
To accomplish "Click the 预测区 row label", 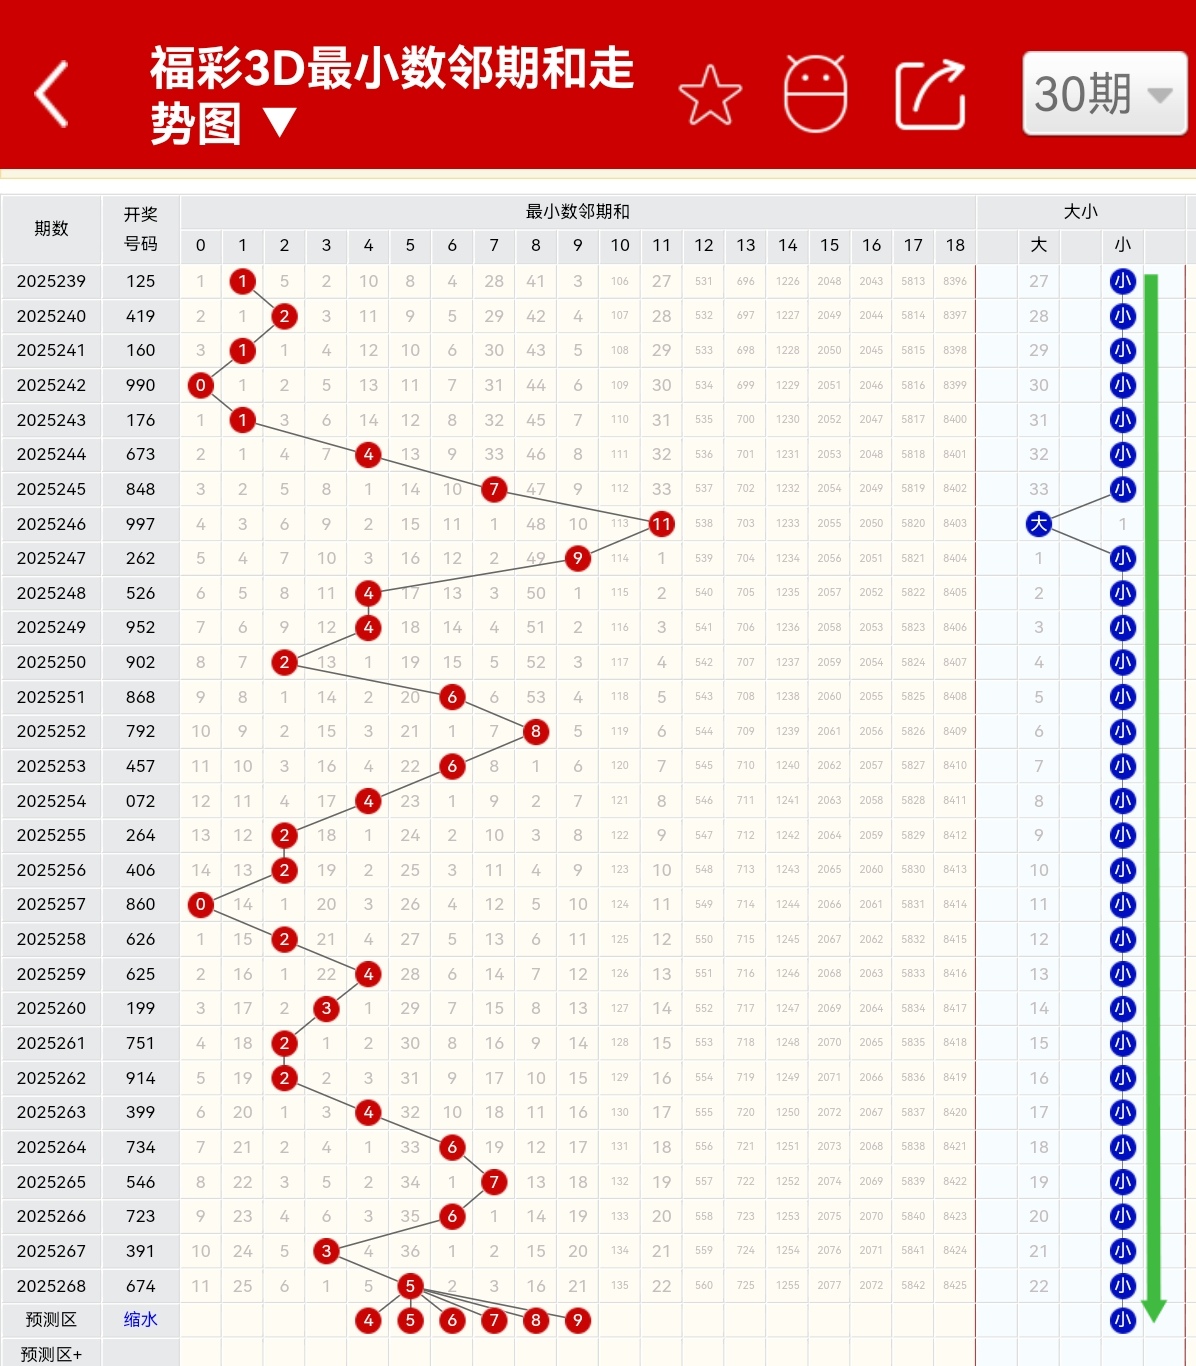I will pyautogui.click(x=51, y=1320).
